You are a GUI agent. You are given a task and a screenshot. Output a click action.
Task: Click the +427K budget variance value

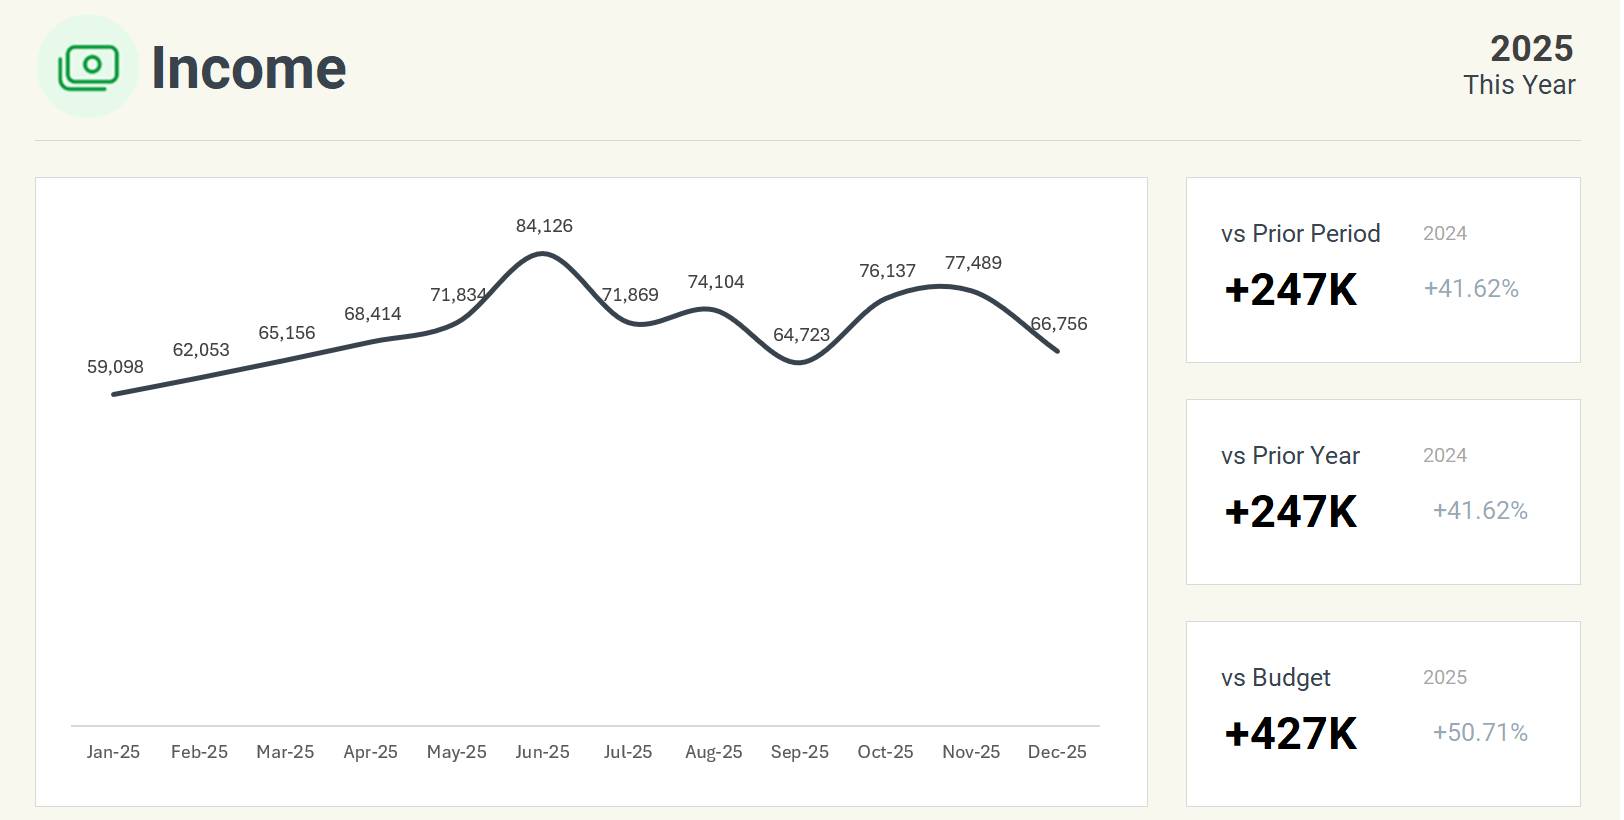1290,733
